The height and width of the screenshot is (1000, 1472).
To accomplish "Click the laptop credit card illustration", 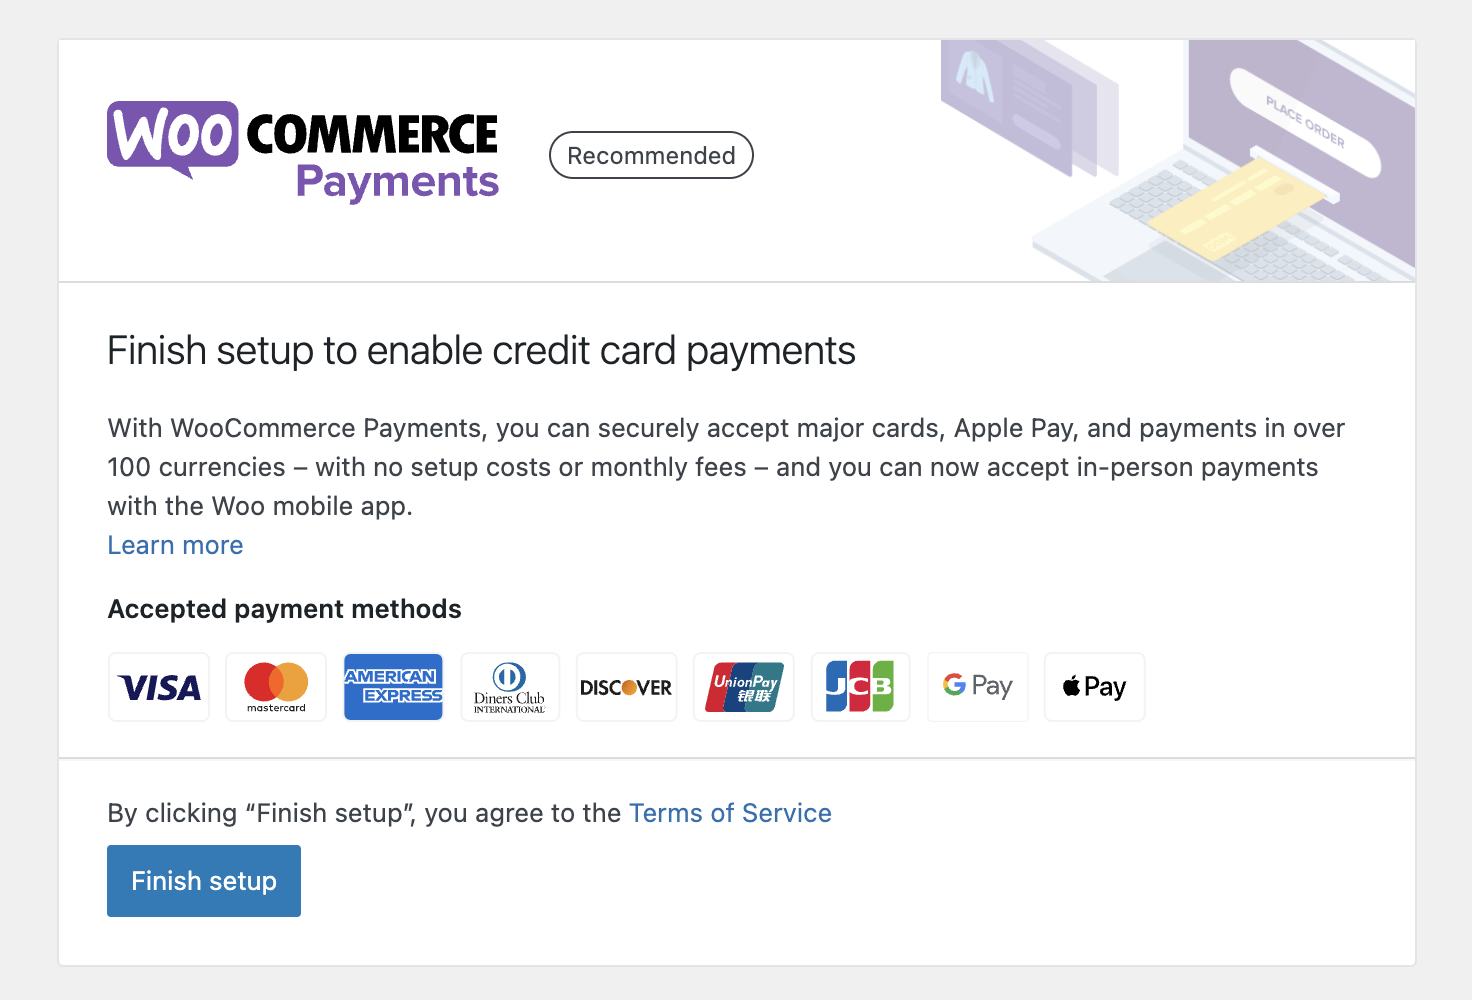I will (x=1178, y=161).
